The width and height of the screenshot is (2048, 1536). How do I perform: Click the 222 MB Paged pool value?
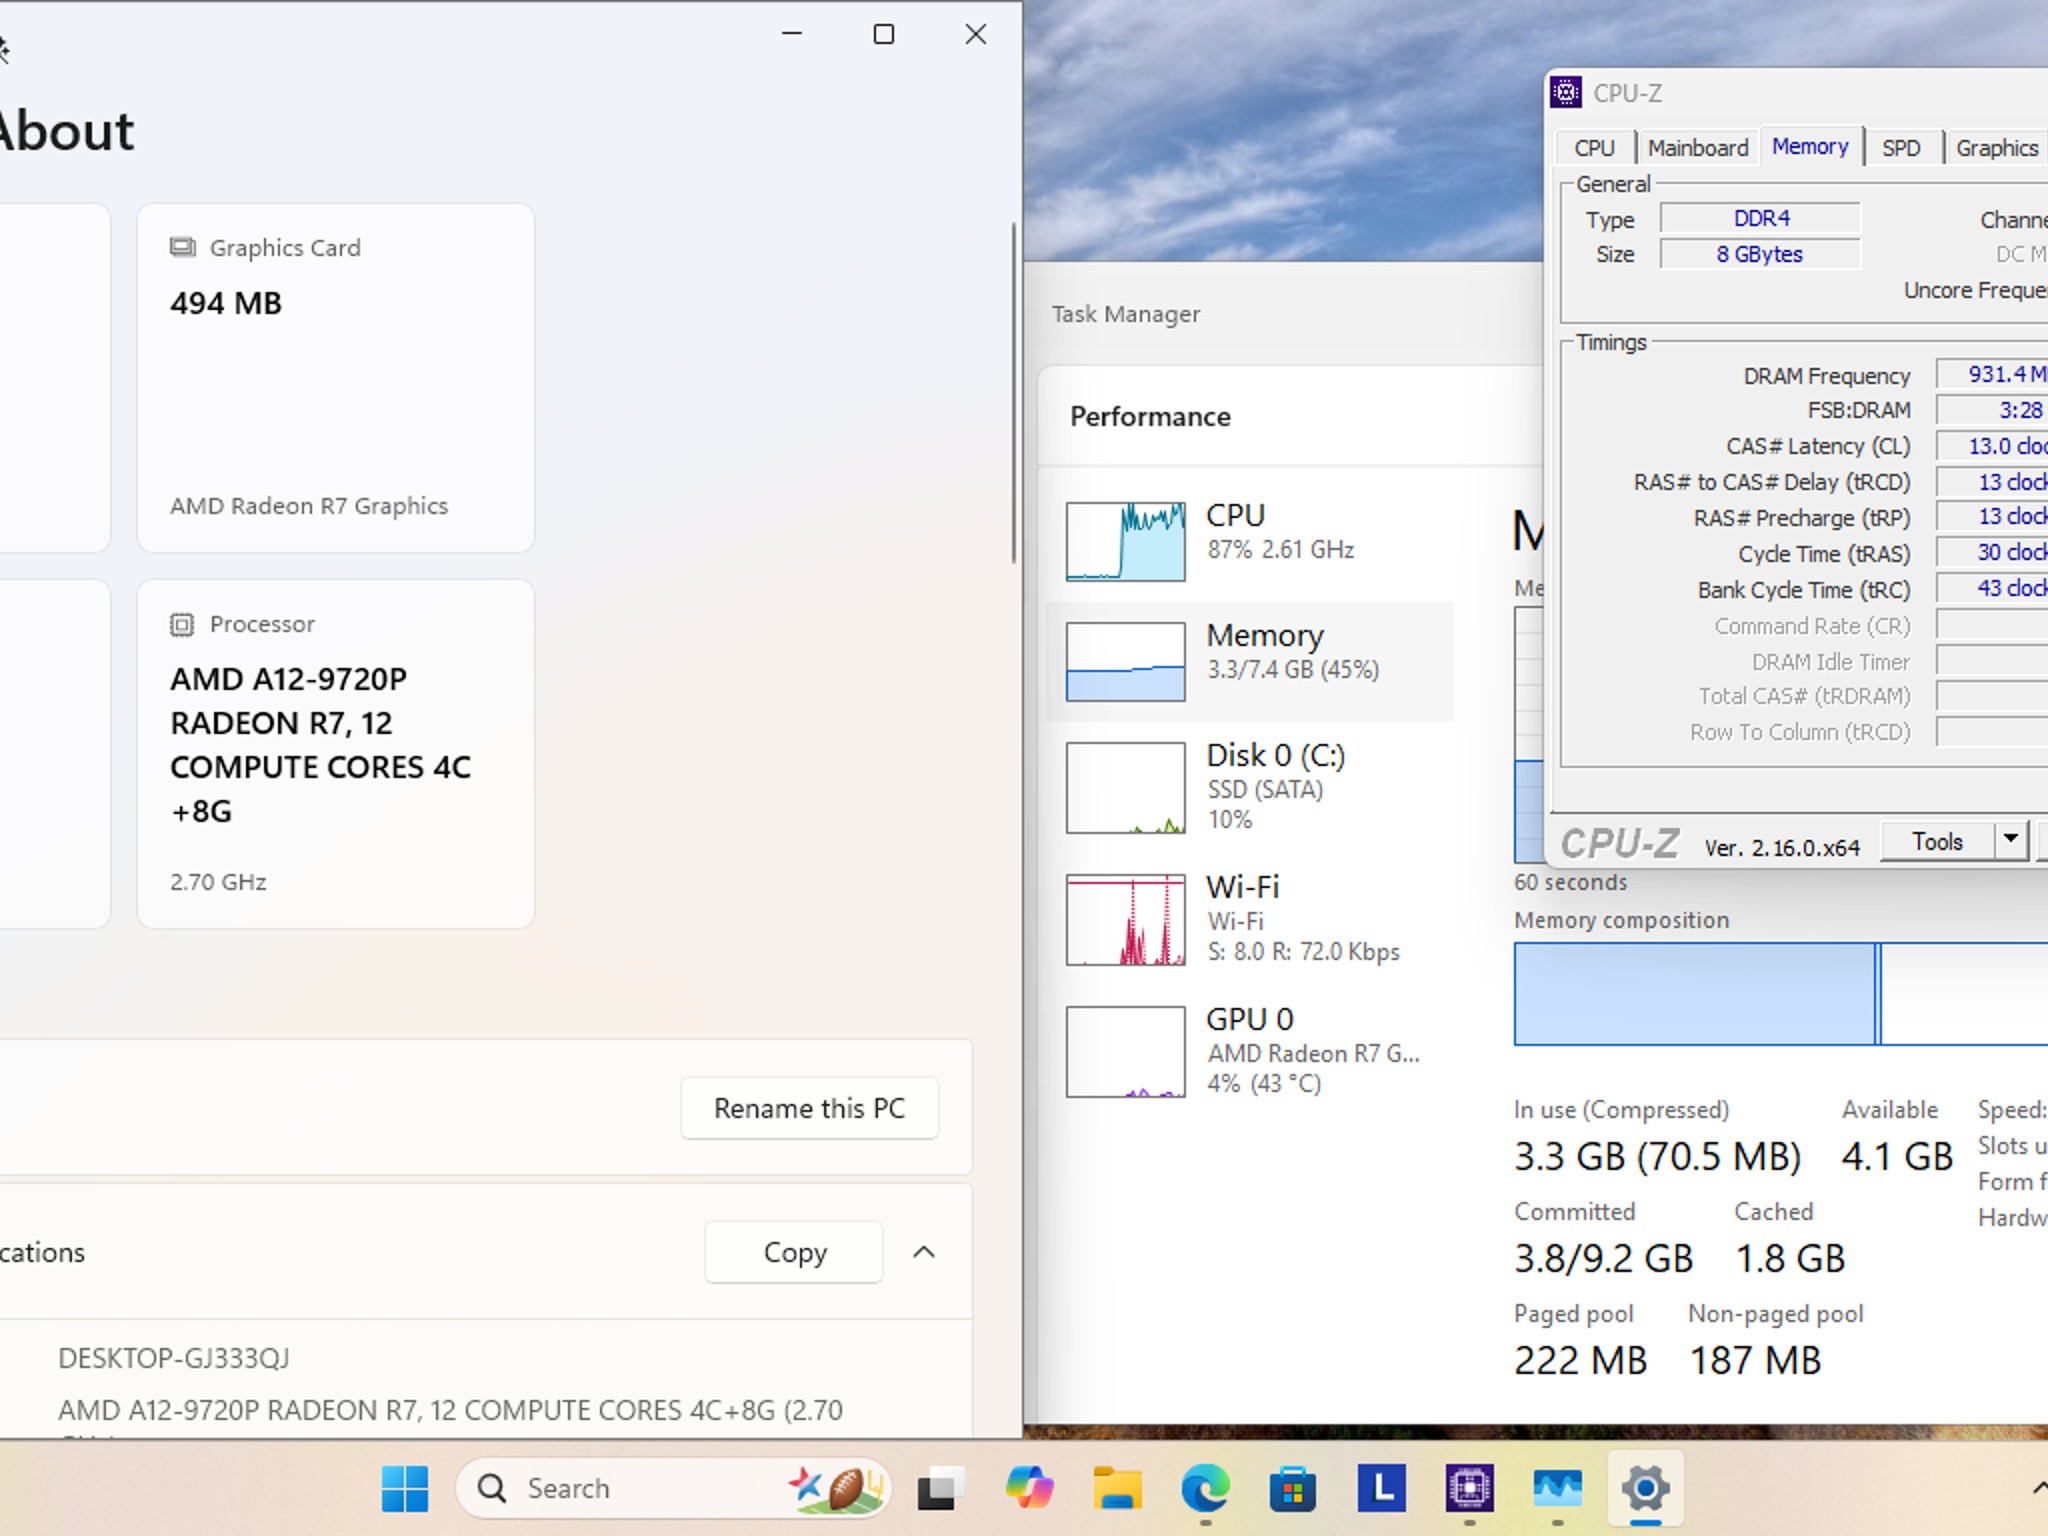(1580, 1360)
